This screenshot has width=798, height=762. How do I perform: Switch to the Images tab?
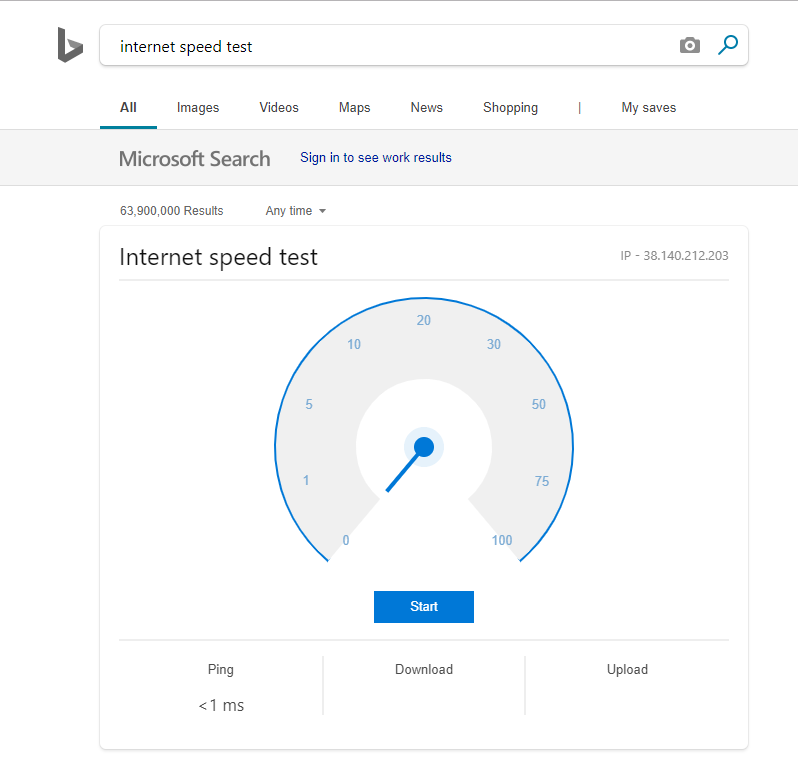point(198,107)
